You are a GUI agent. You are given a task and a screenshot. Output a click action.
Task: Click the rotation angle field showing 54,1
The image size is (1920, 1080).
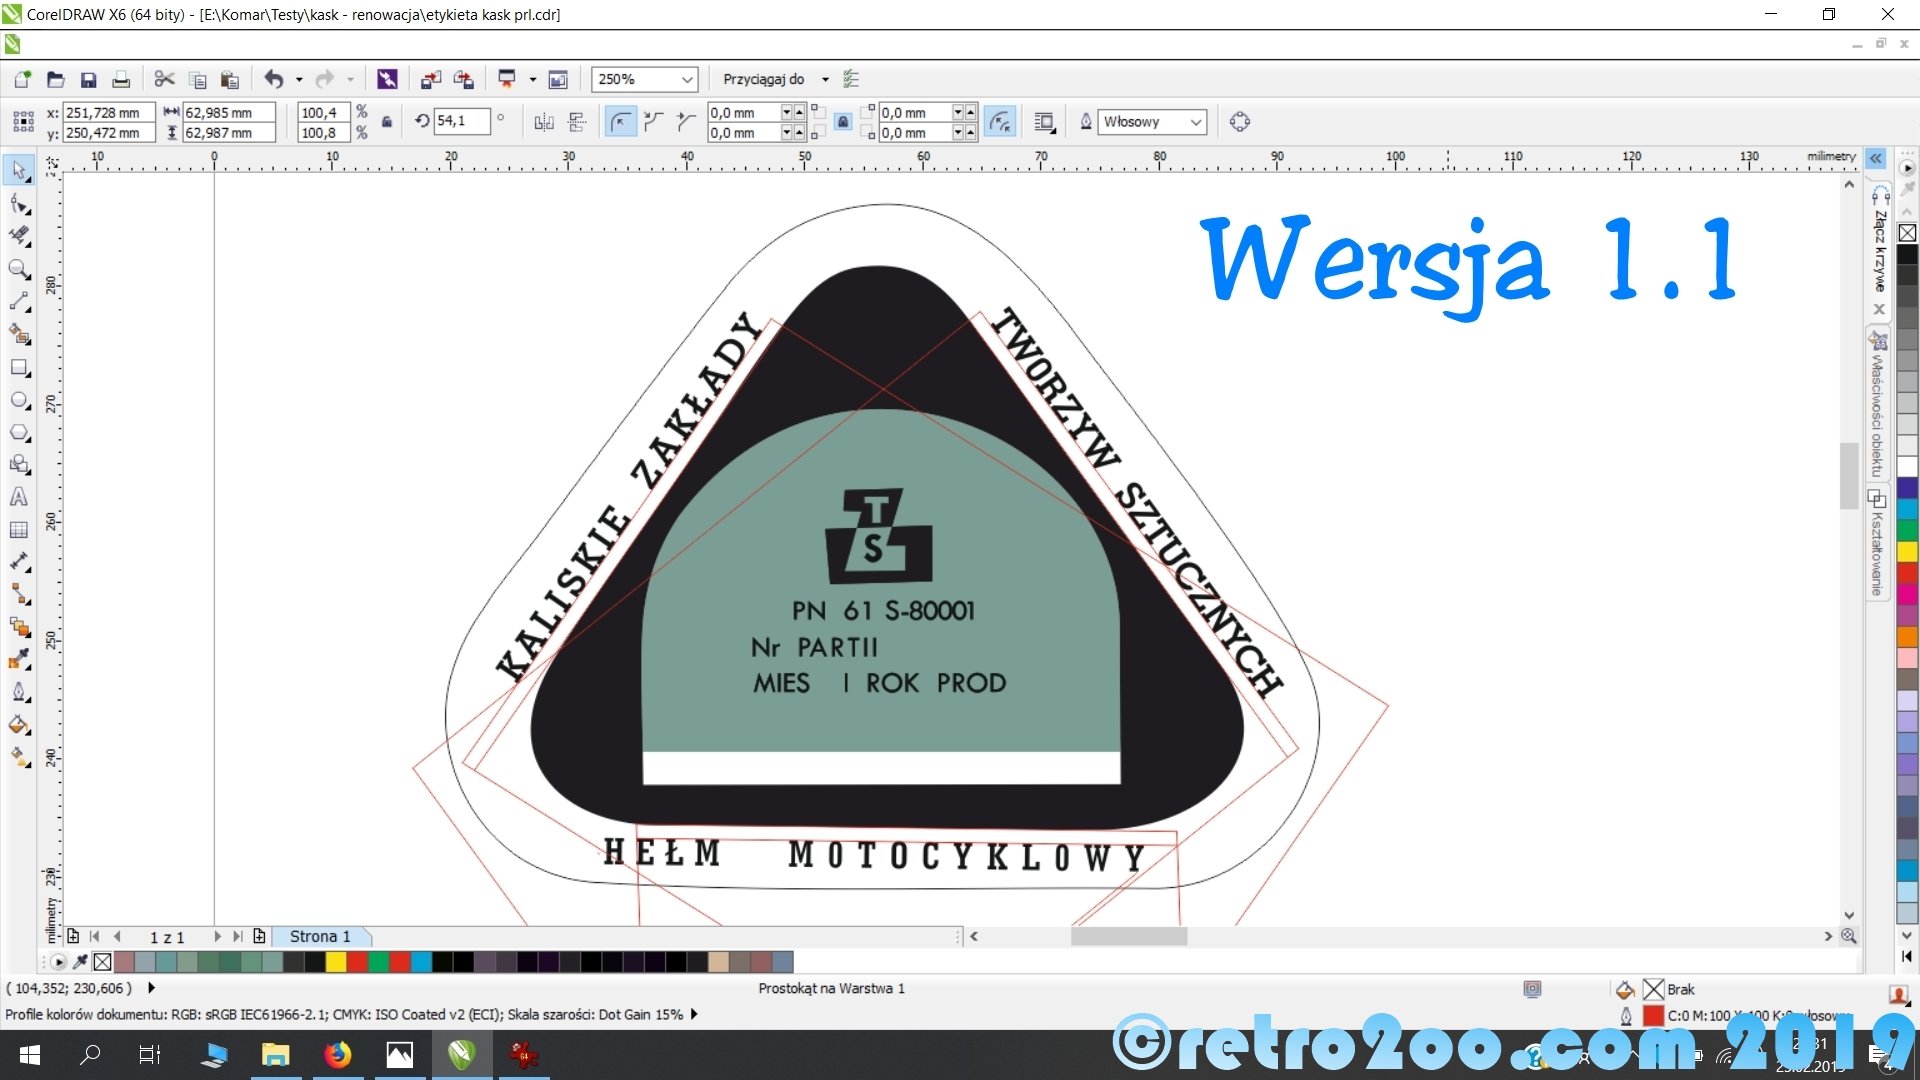pos(461,121)
